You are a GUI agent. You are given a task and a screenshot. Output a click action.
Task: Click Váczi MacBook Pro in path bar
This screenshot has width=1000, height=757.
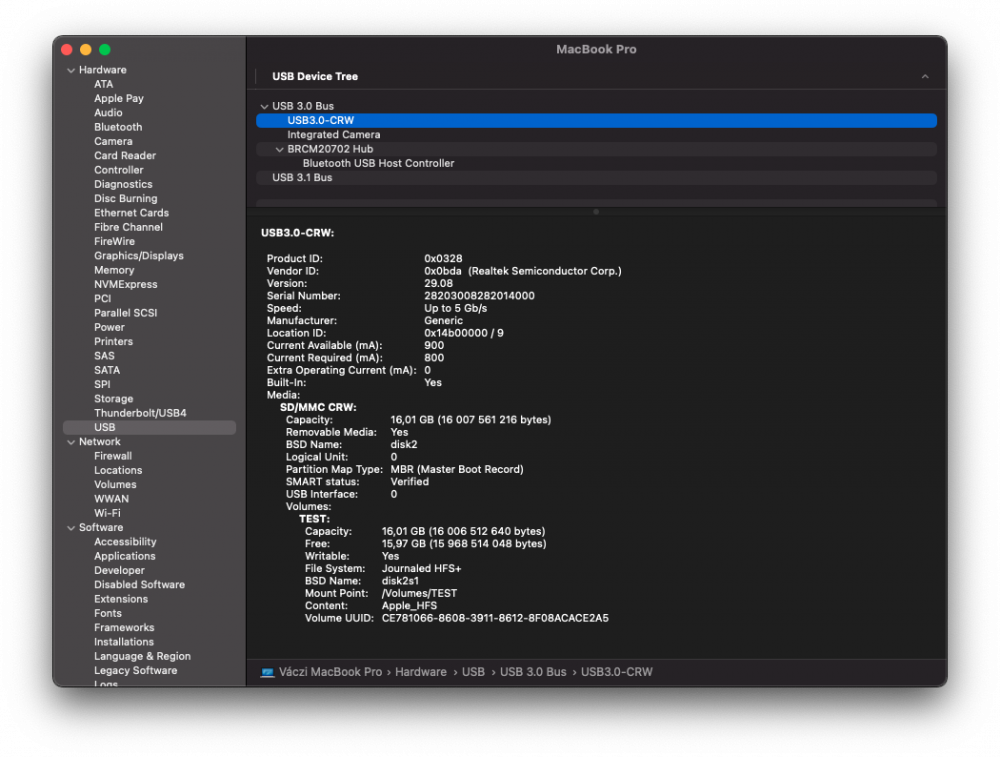click(x=330, y=672)
